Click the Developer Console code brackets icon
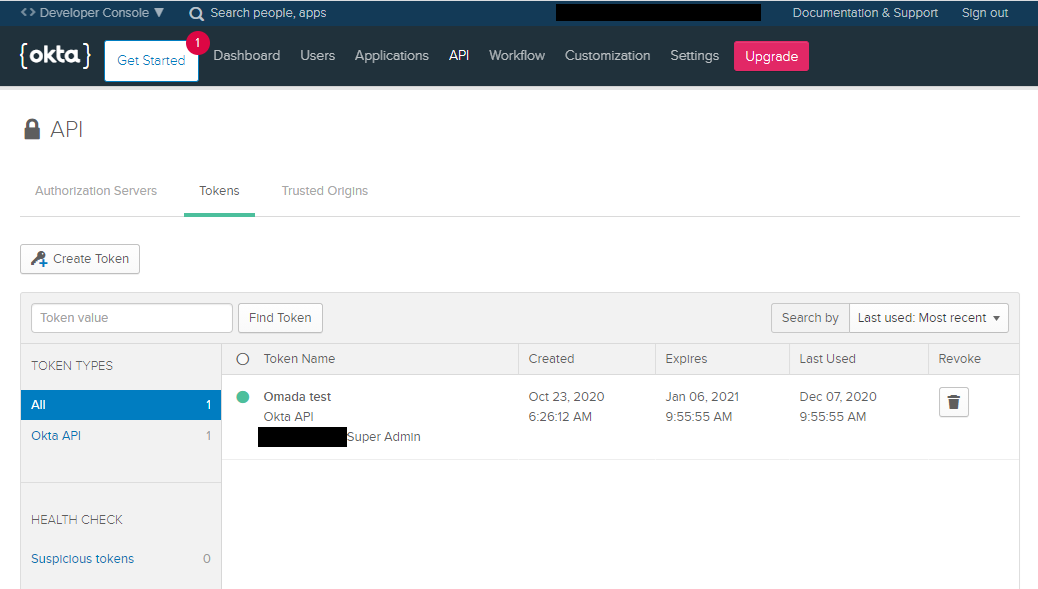The height and width of the screenshot is (589, 1038). (28, 13)
